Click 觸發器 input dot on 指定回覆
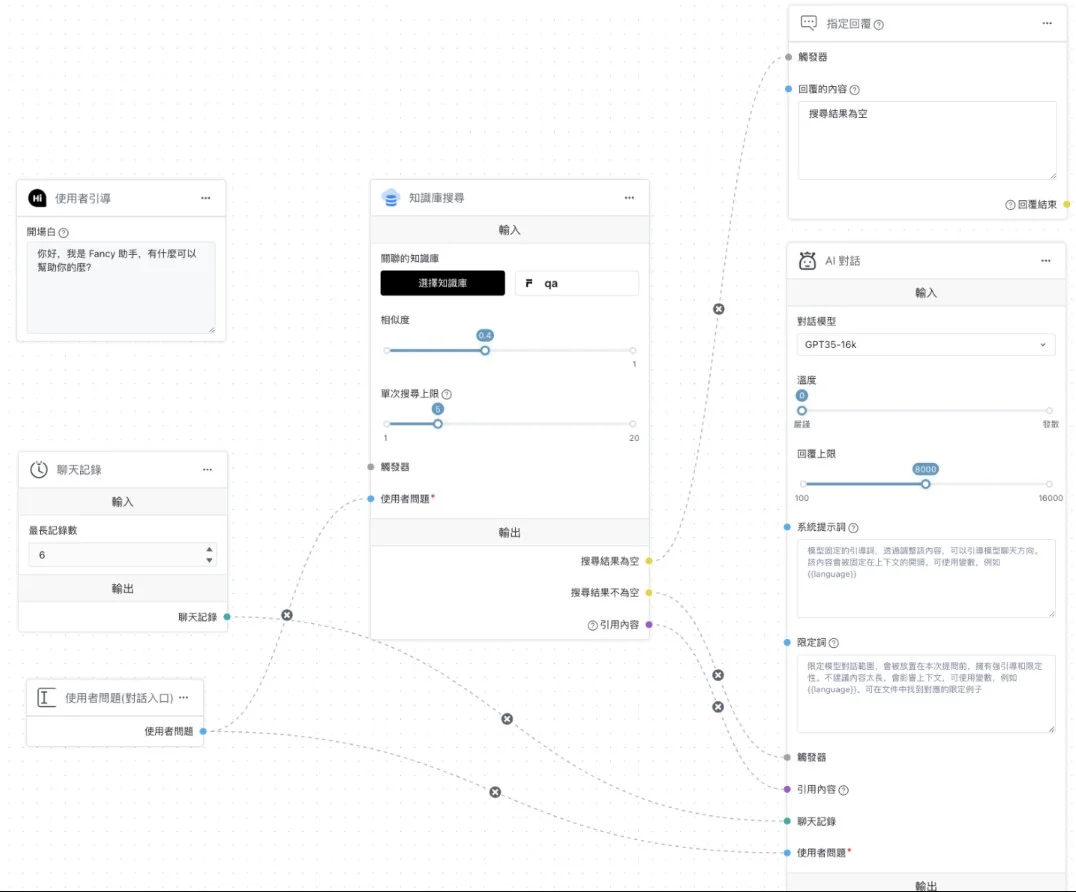1076x892 pixels. coord(788,57)
